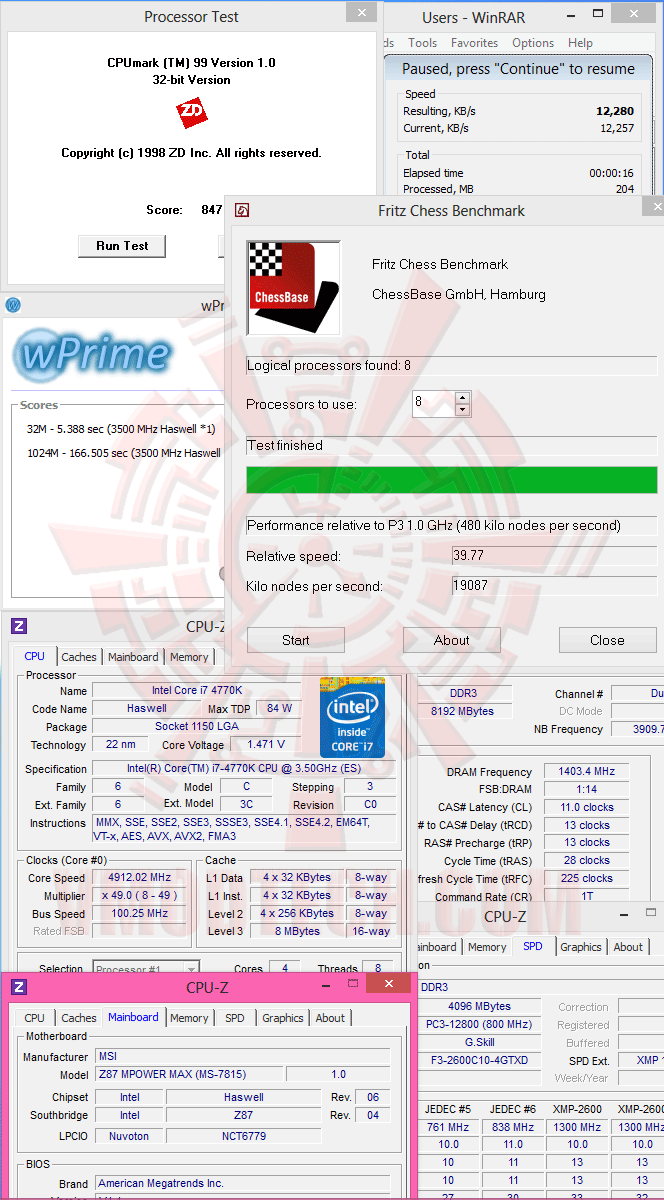
Task: Switch to Caches tab in main CPU-Z
Action: [79, 657]
